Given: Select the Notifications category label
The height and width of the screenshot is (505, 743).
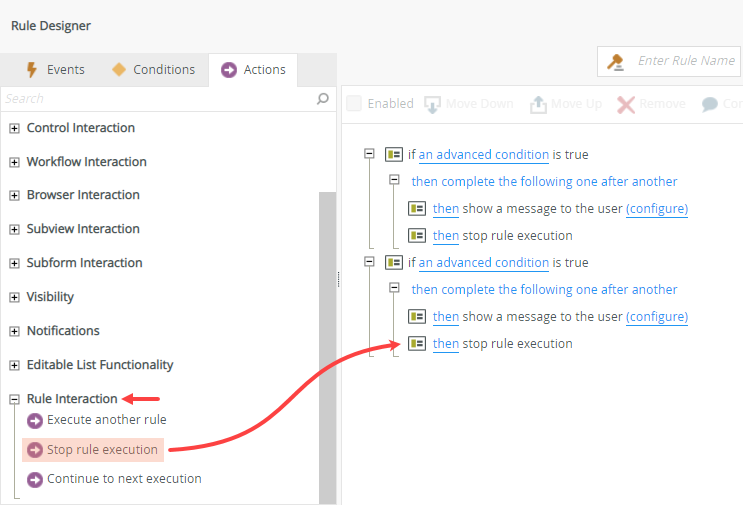Looking at the screenshot, I should tap(63, 331).
